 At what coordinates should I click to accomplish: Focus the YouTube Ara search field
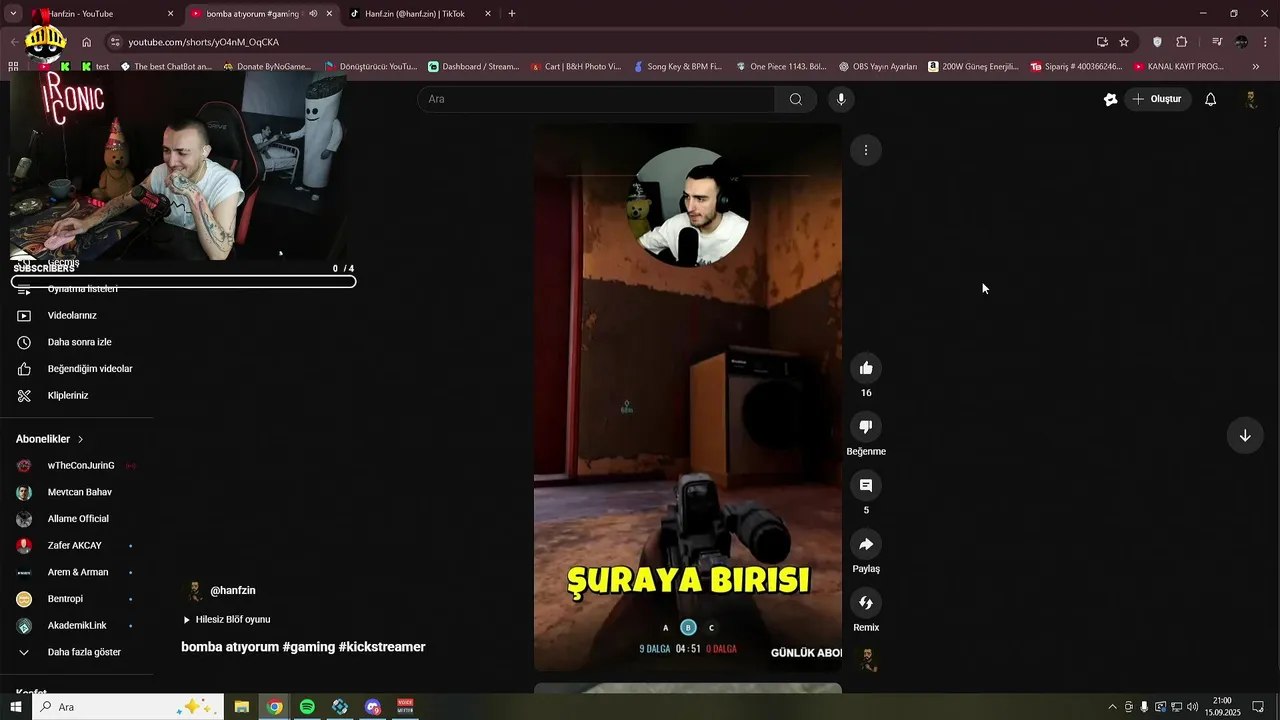(x=596, y=99)
